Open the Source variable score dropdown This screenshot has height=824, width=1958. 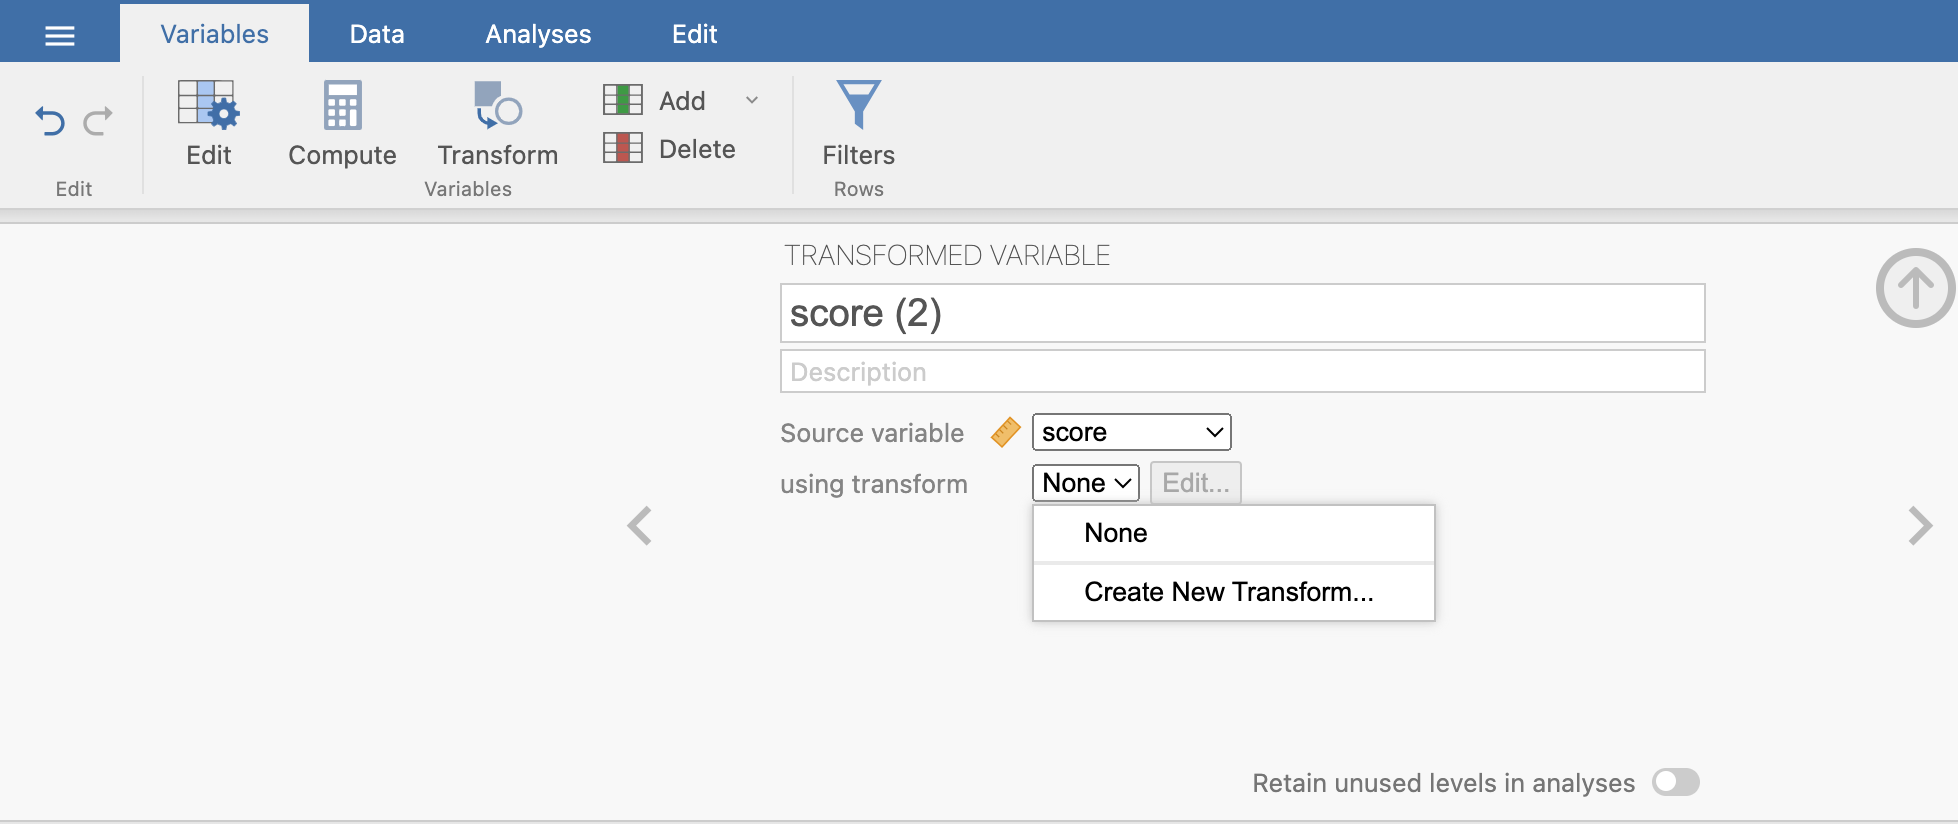[x=1130, y=432]
